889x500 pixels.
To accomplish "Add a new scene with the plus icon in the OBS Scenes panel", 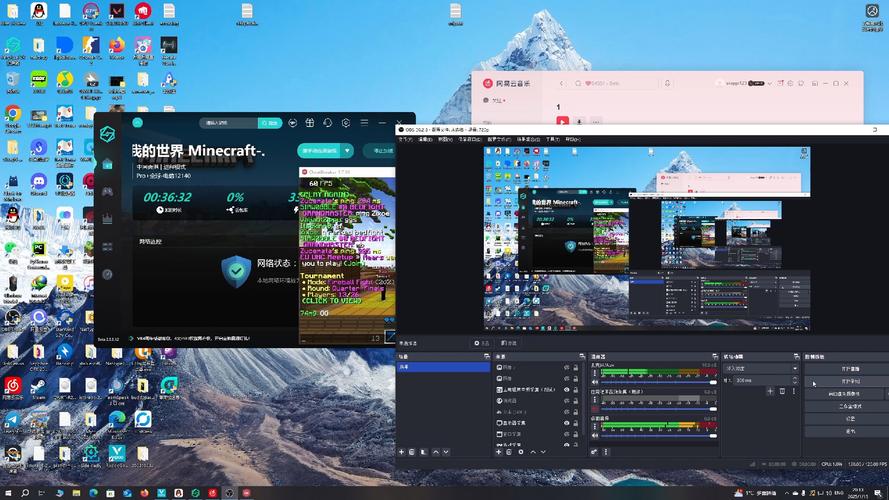I will tap(401, 452).
